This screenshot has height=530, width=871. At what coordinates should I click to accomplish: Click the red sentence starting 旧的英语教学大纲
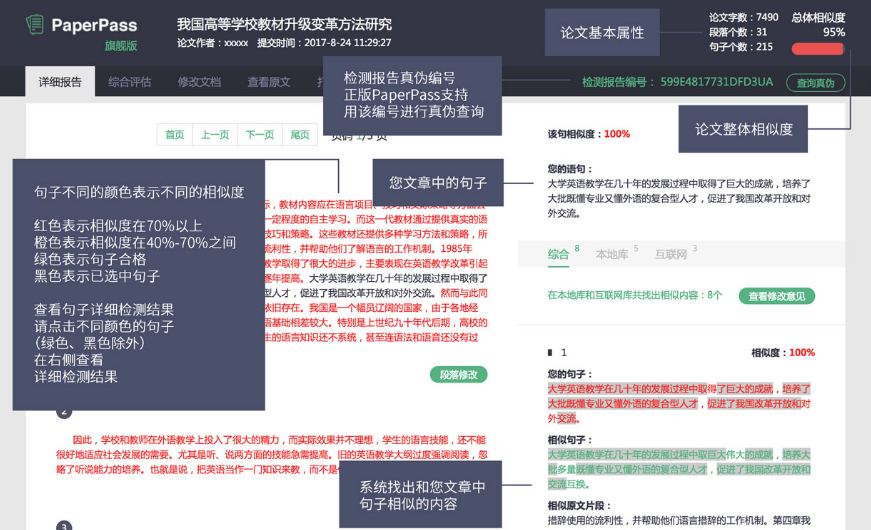(271, 462)
